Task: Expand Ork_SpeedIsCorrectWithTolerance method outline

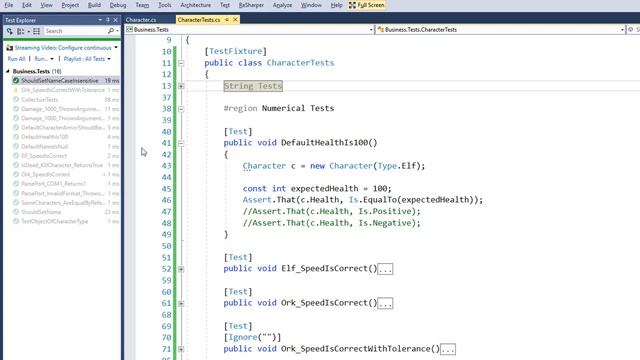Action: [181, 349]
